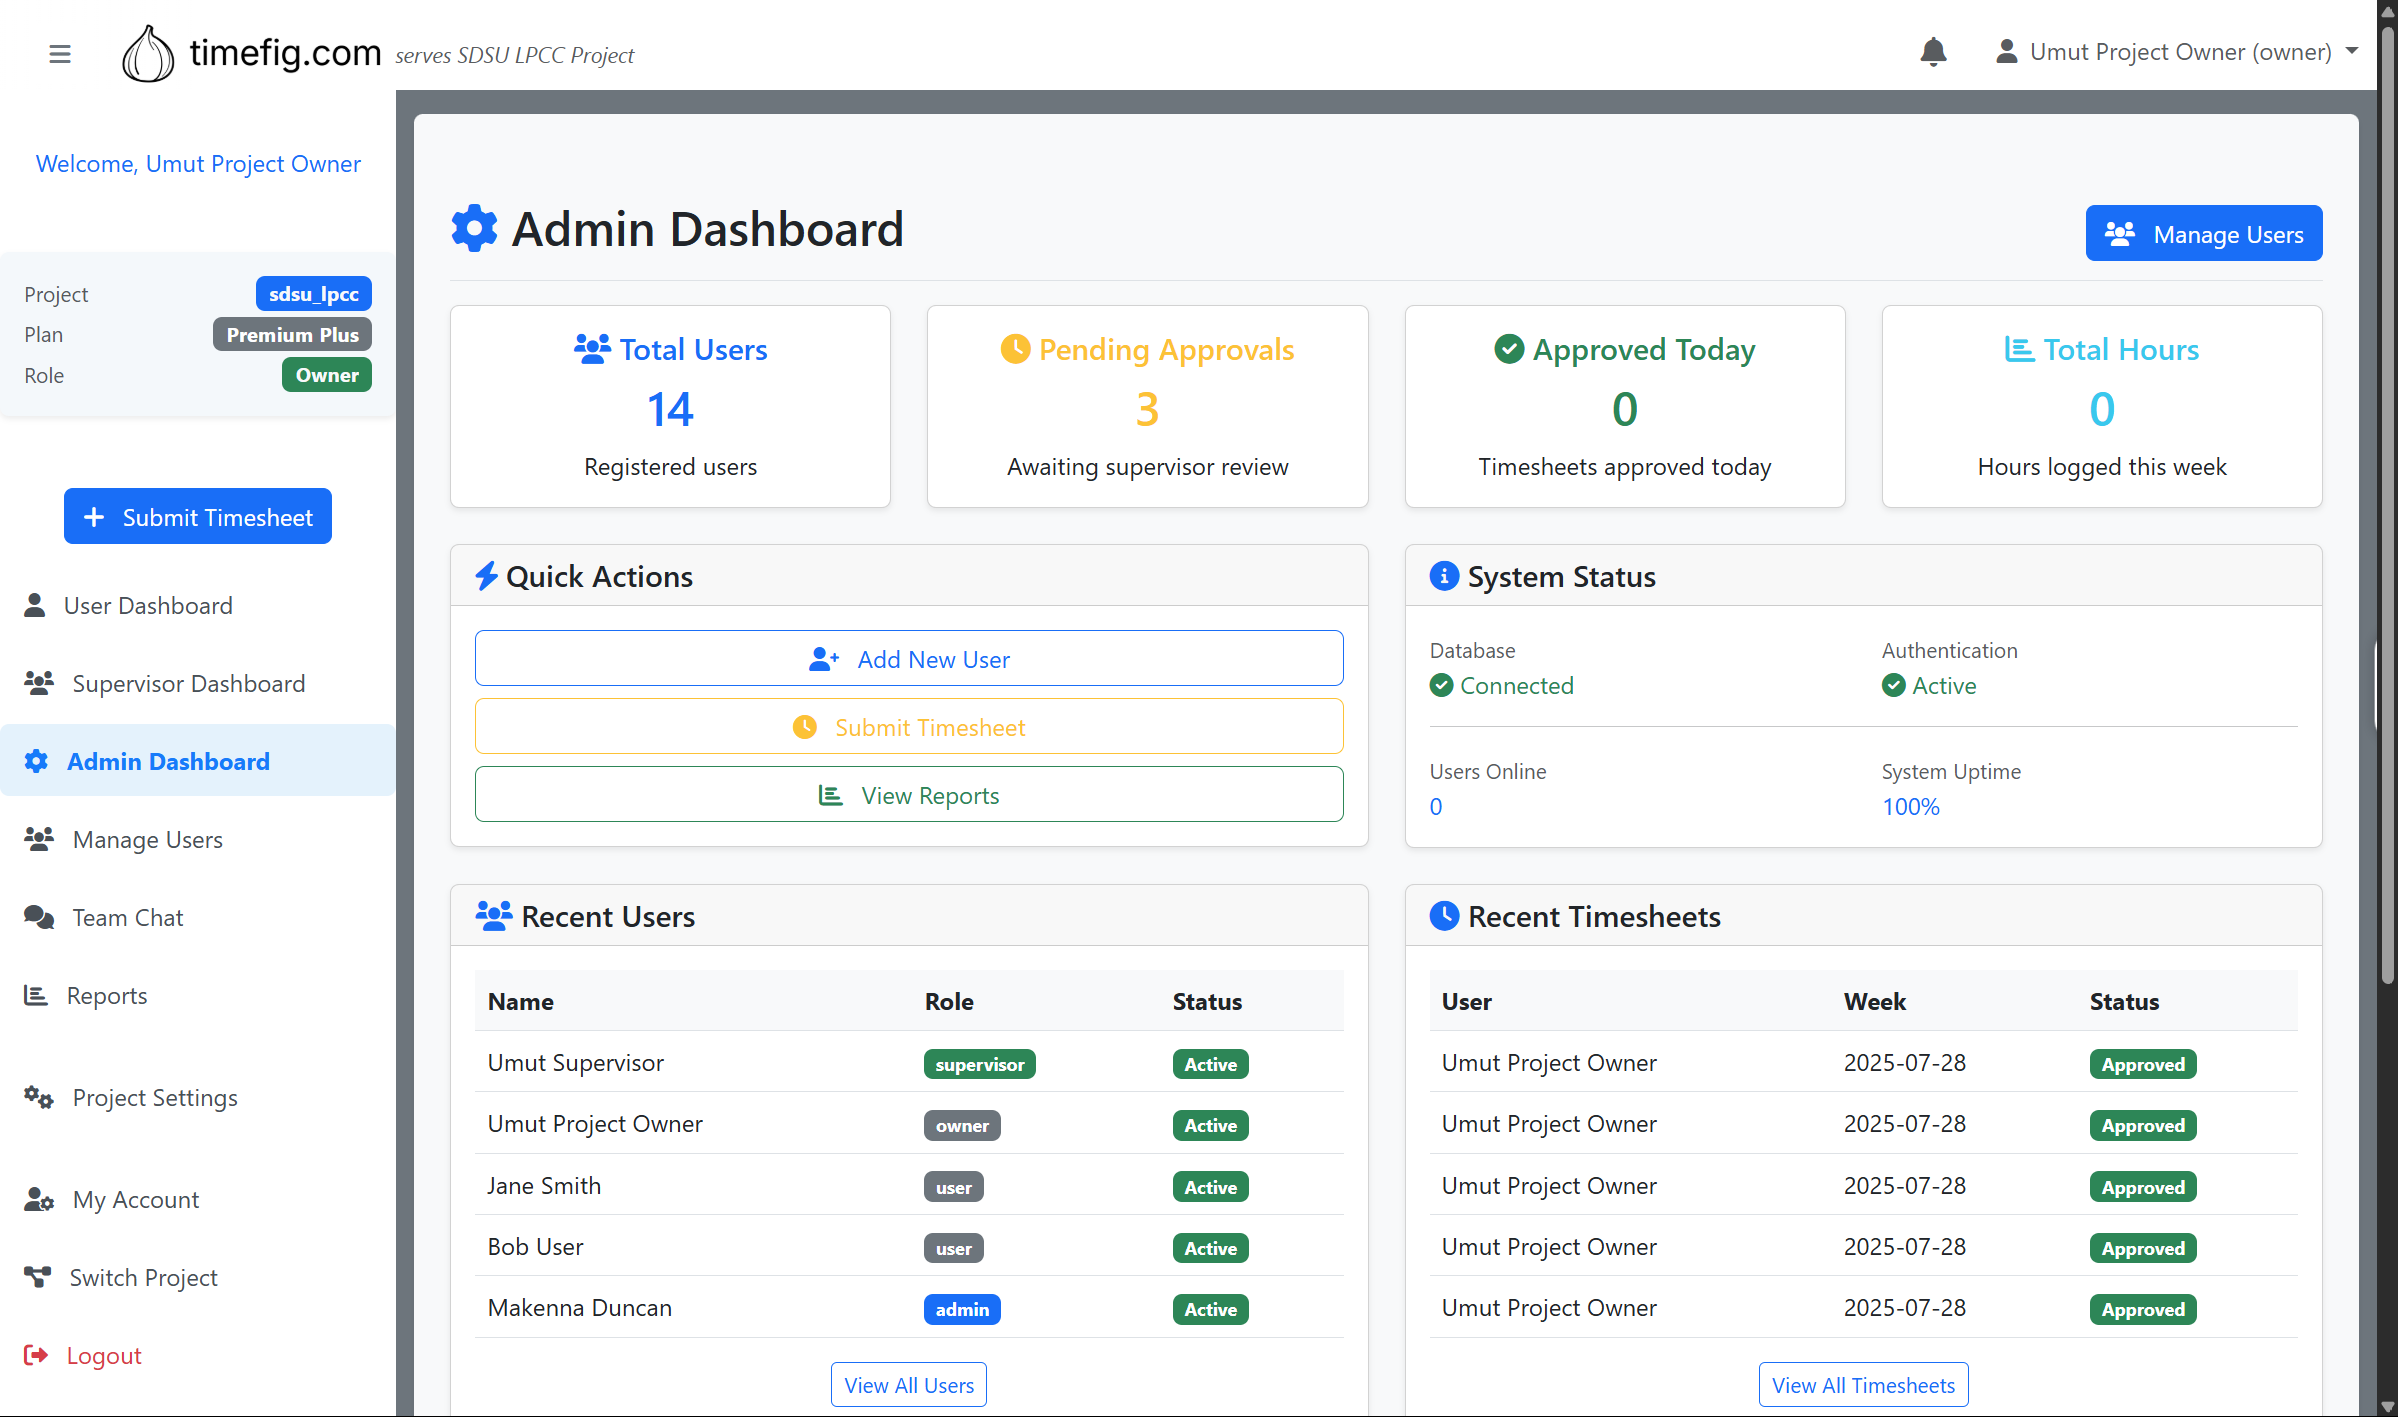The width and height of the screenshot is (2398, 1417).
Task: Click the blue Manage Users button
Action: coord(2204,233)
